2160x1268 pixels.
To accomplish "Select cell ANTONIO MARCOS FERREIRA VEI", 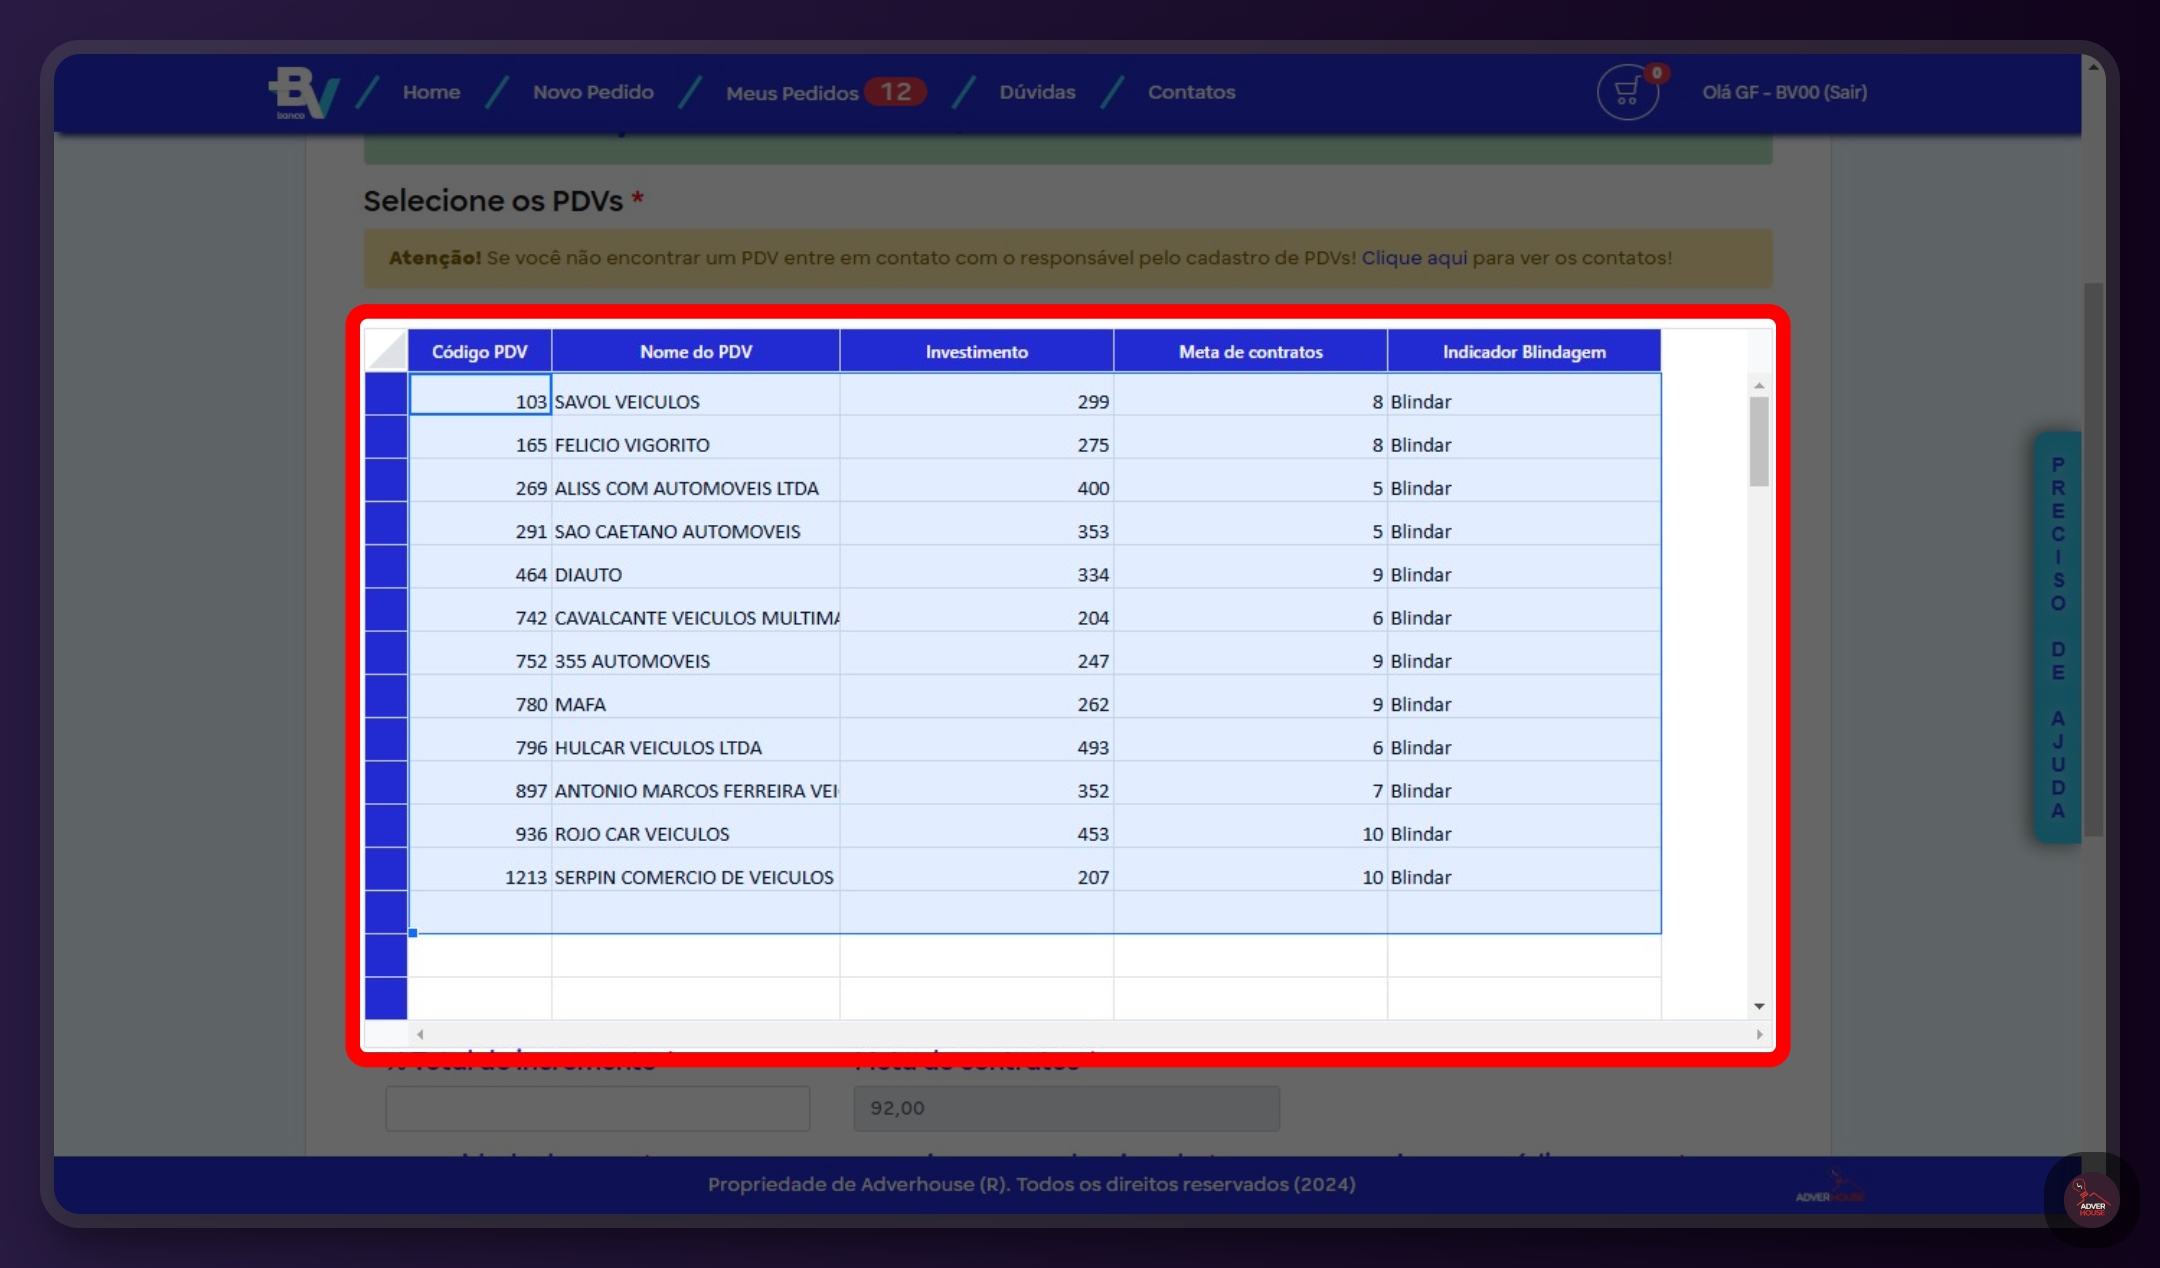I will [696, 783].
